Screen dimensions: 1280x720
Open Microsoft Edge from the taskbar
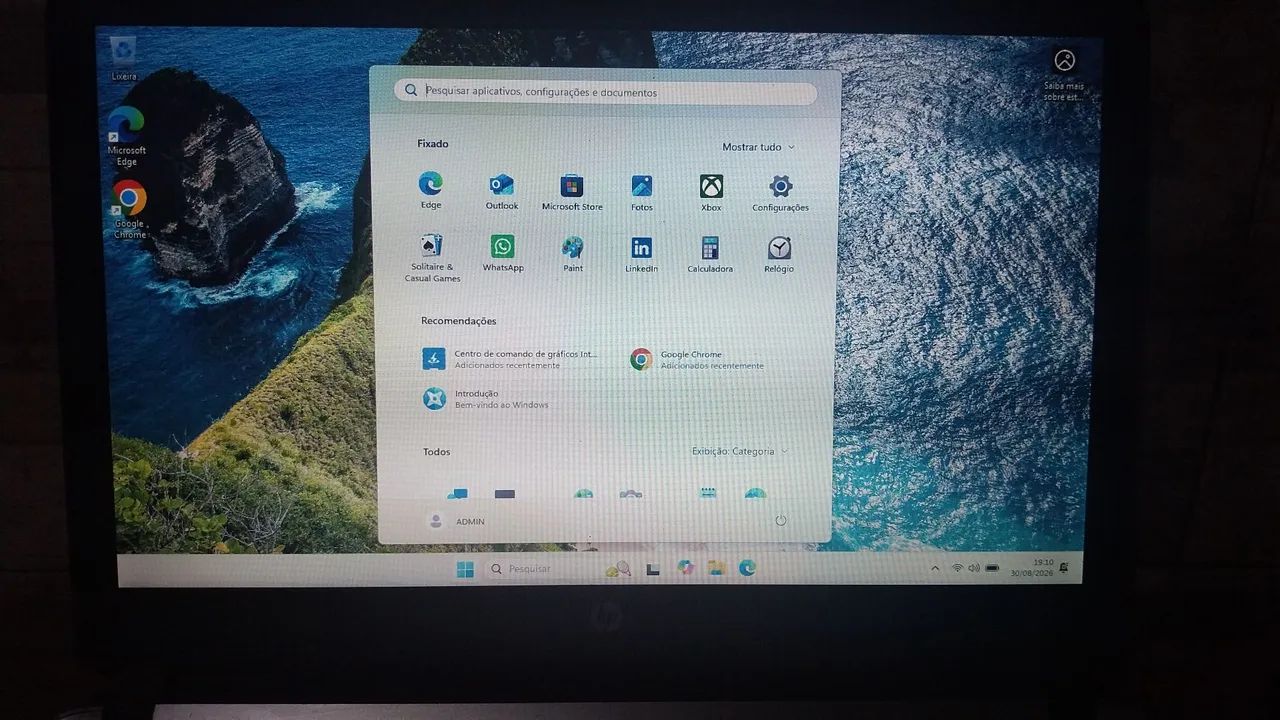click(x=747, y=568)
